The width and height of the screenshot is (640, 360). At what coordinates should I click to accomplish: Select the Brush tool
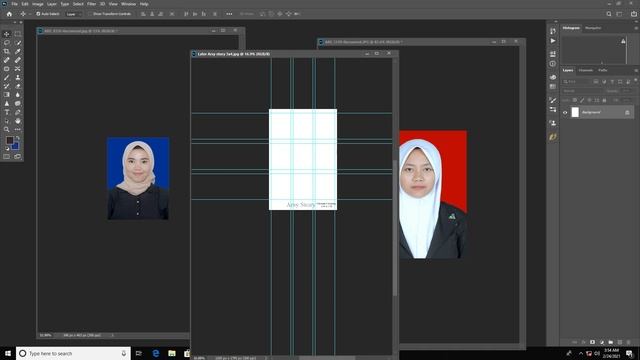coord(7,78)
